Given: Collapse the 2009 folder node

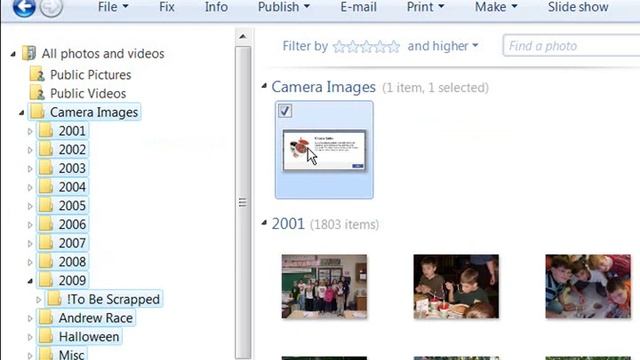Looking at the screenshot, I should point(30,281).
